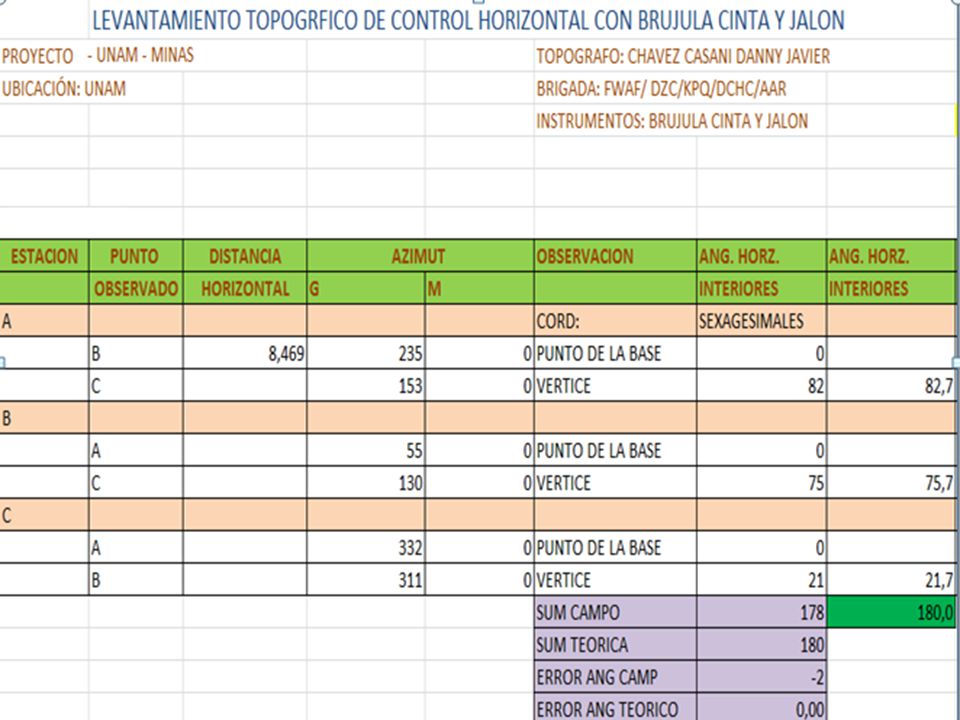Select azimuth value '55'
The width and height of the screenshot is (960, 720).
[366, 451]
